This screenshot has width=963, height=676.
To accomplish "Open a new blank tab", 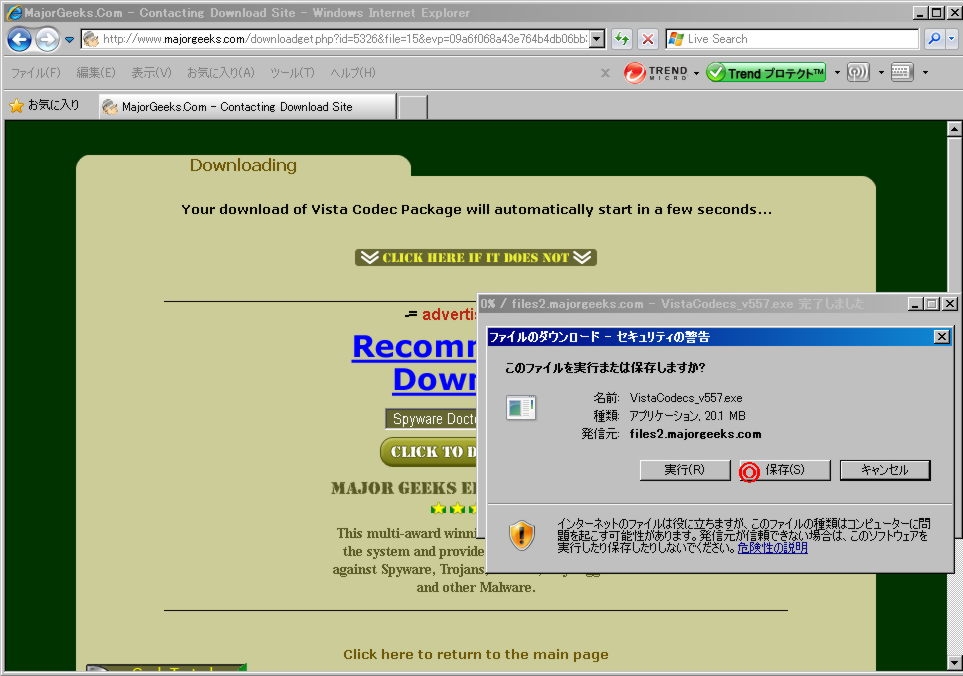I will 412,107.
